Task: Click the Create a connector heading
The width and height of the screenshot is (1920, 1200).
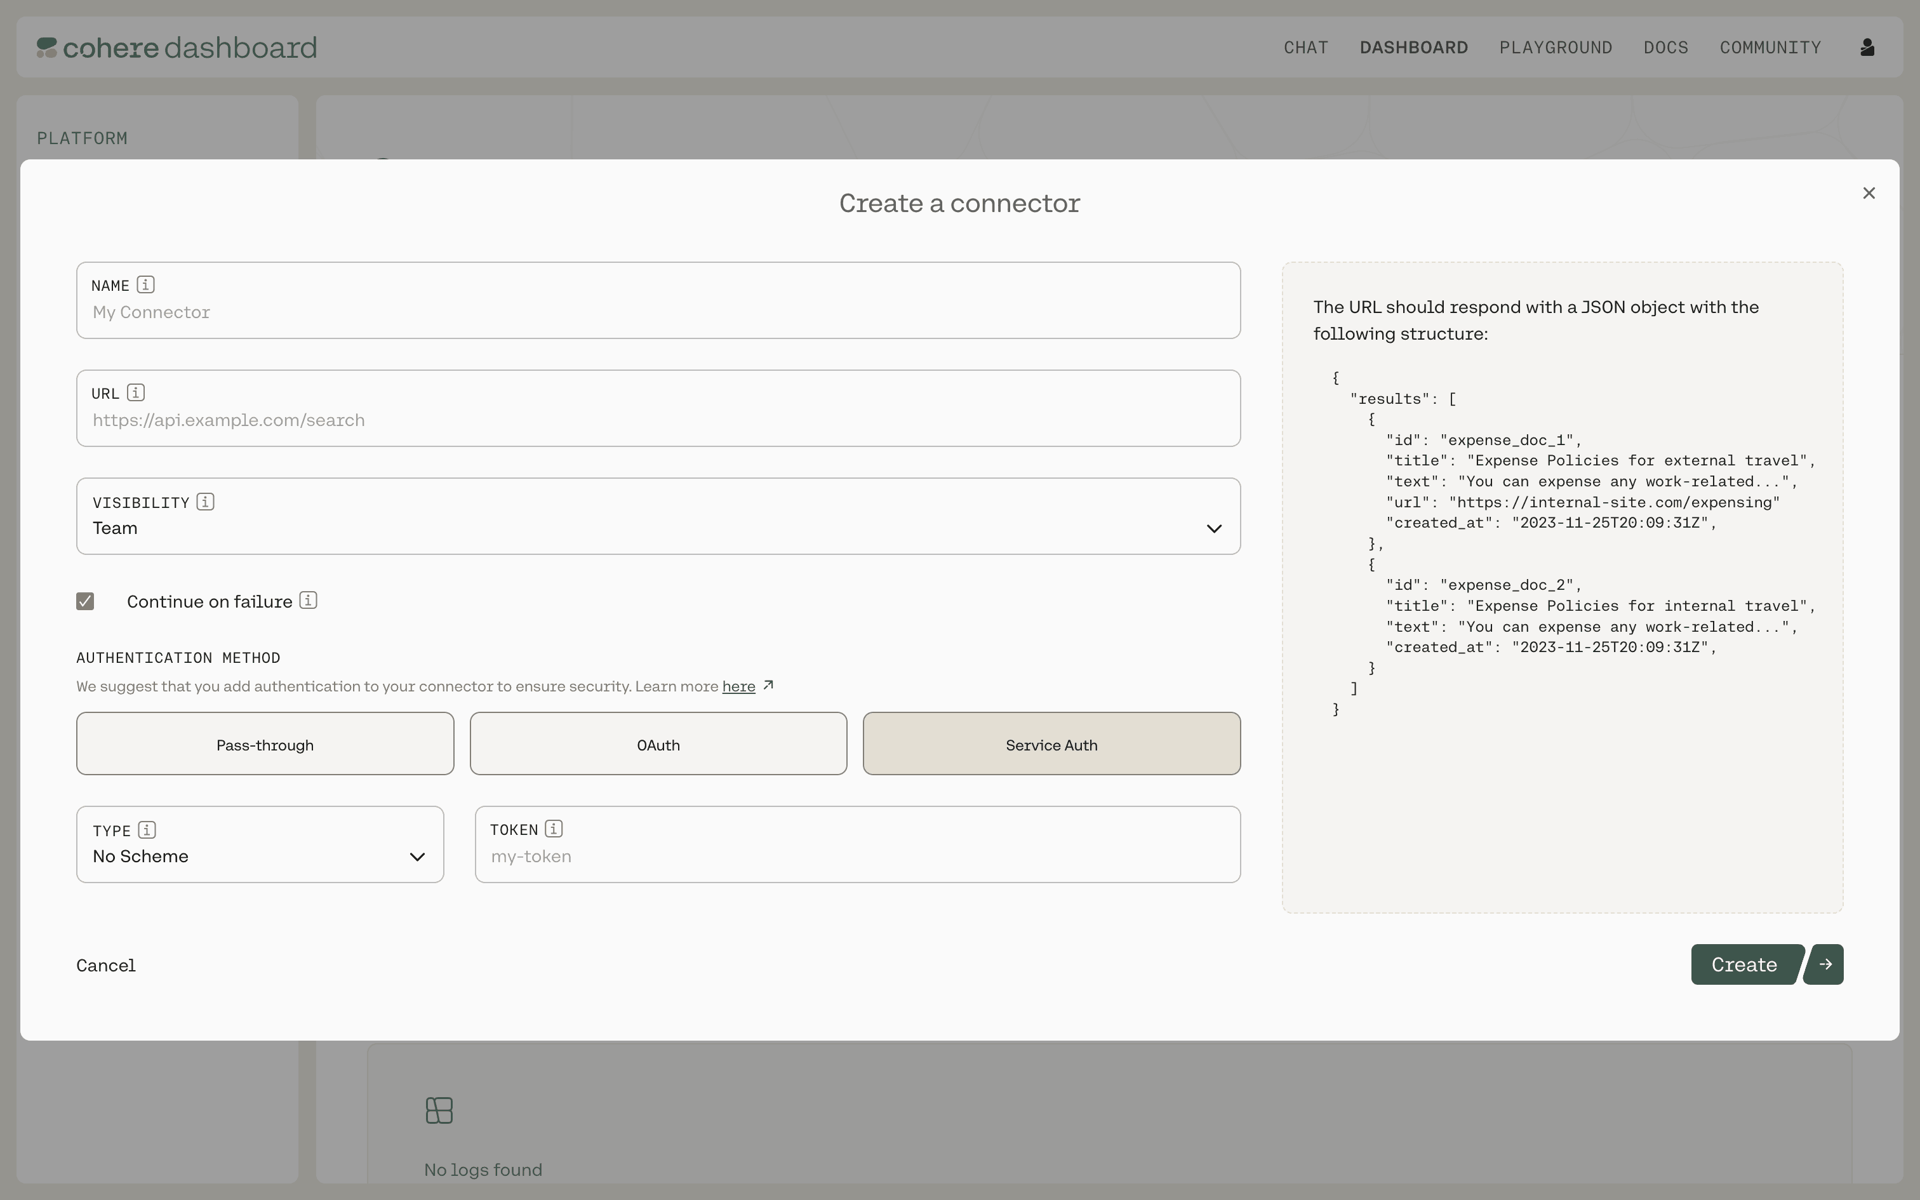Action: pos(960,203)
